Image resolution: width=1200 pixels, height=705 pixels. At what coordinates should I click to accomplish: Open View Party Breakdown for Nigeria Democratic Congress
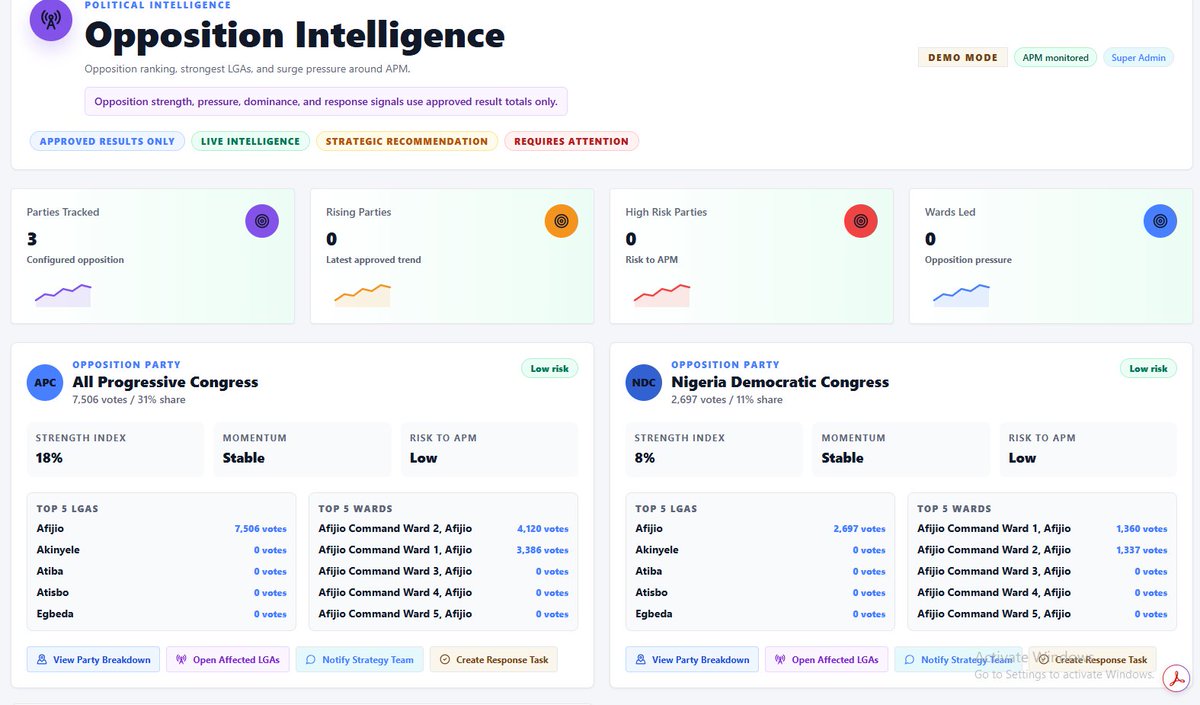[x=692, y=660]
